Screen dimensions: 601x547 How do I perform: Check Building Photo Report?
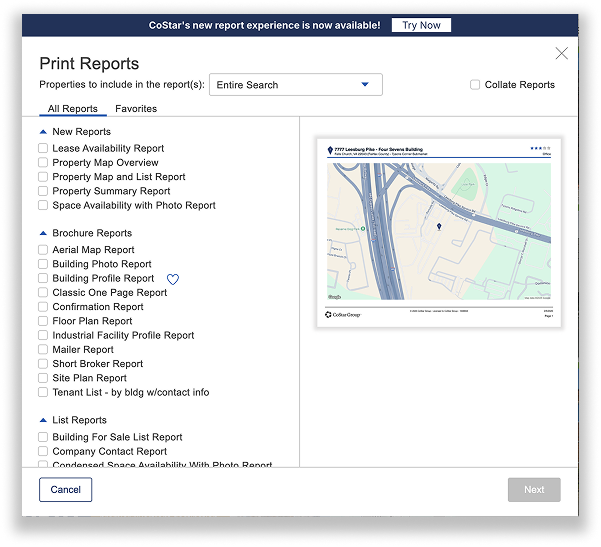pos(43,264)
